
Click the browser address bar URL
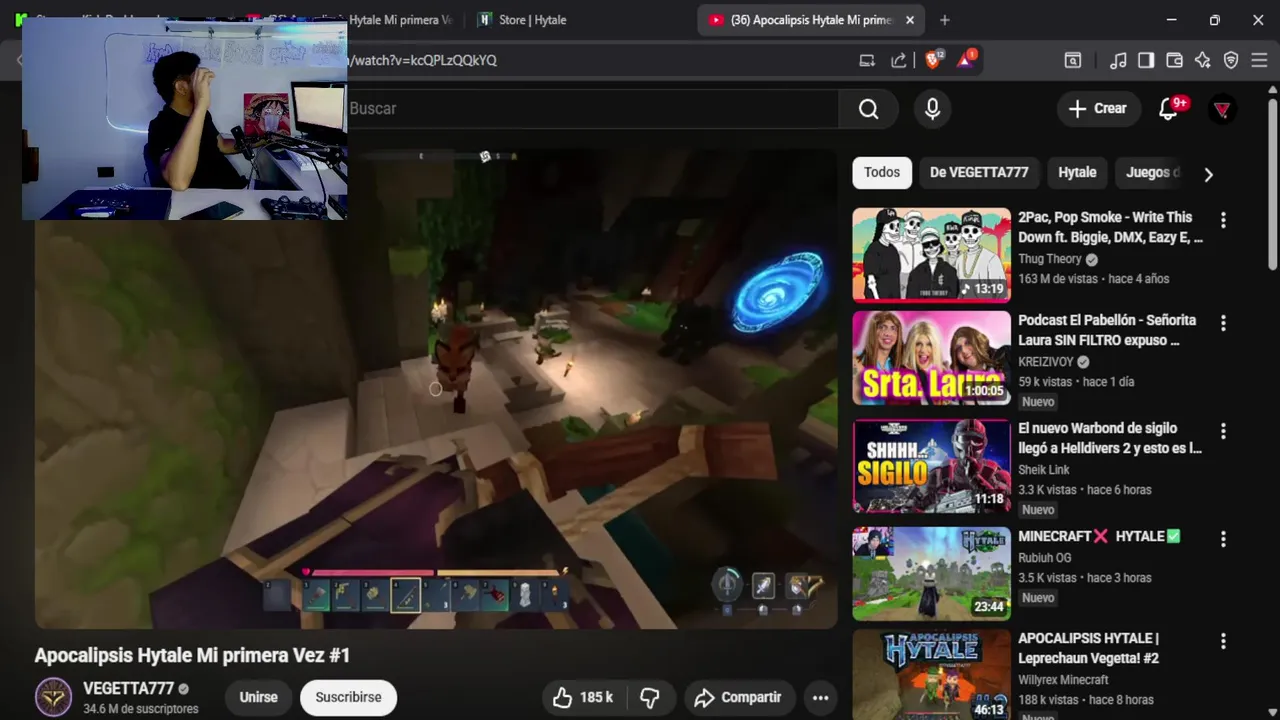click(x=421, y=60)
